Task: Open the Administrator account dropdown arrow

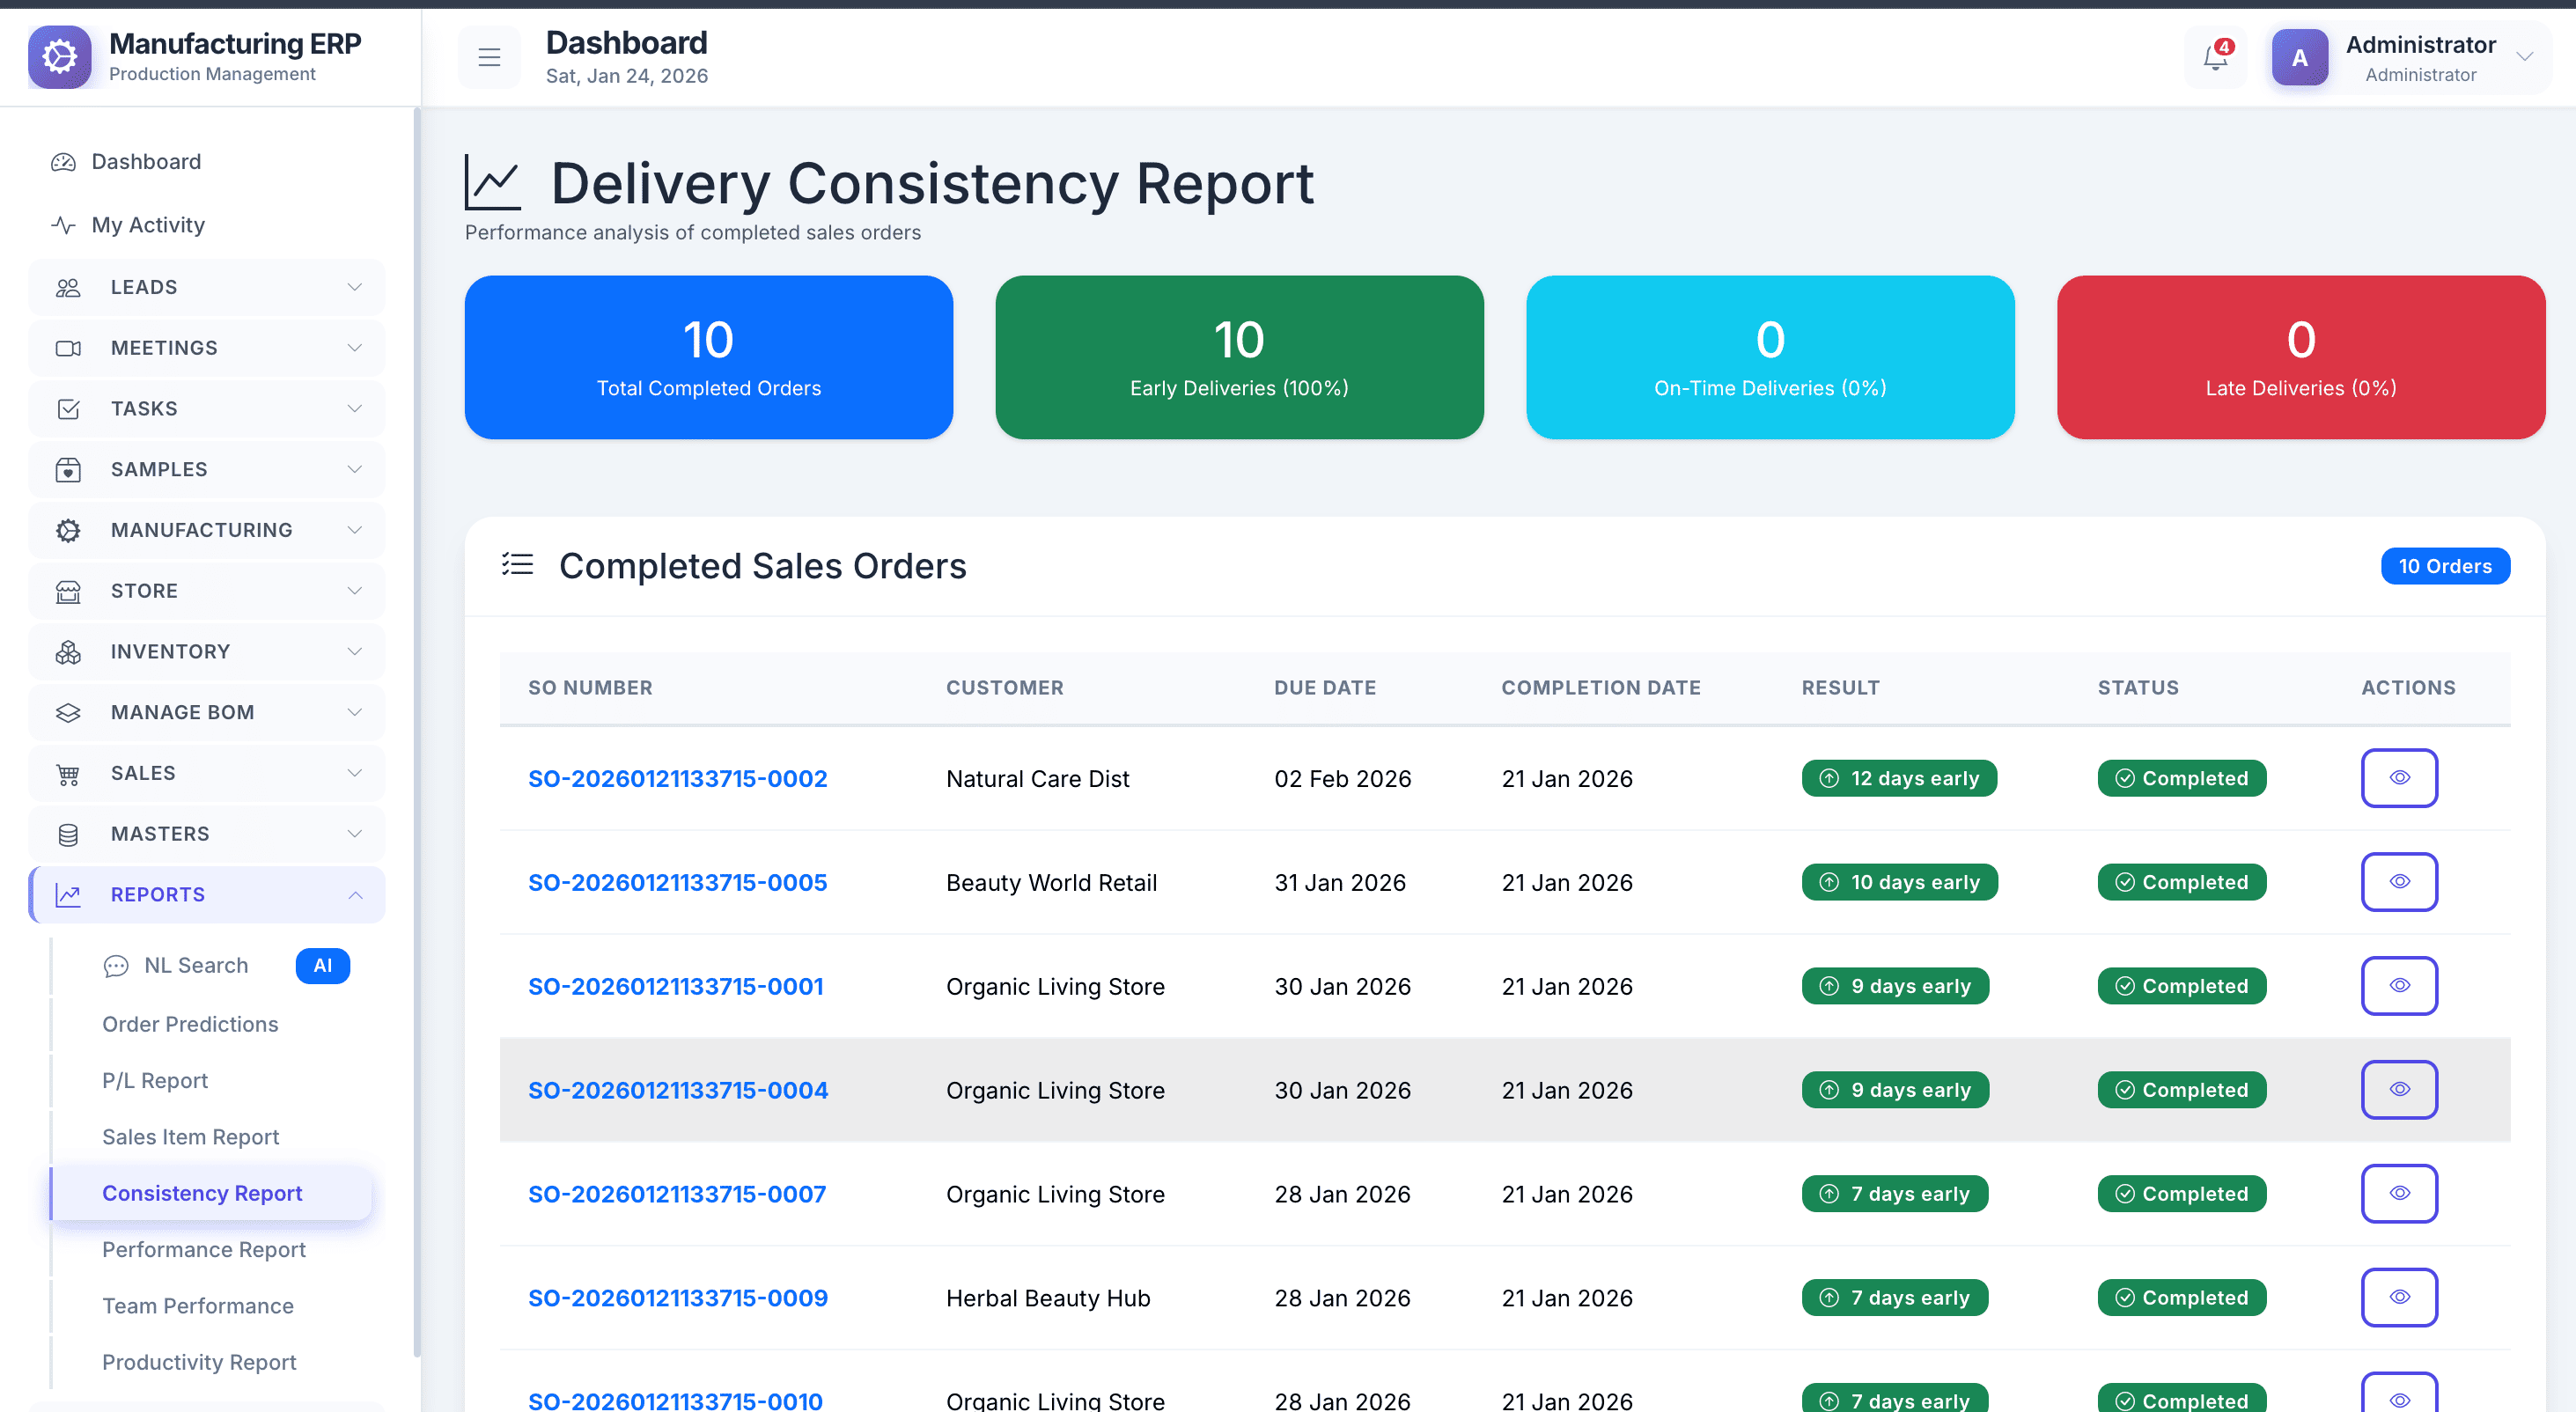Action: (x=2524, y=57)
